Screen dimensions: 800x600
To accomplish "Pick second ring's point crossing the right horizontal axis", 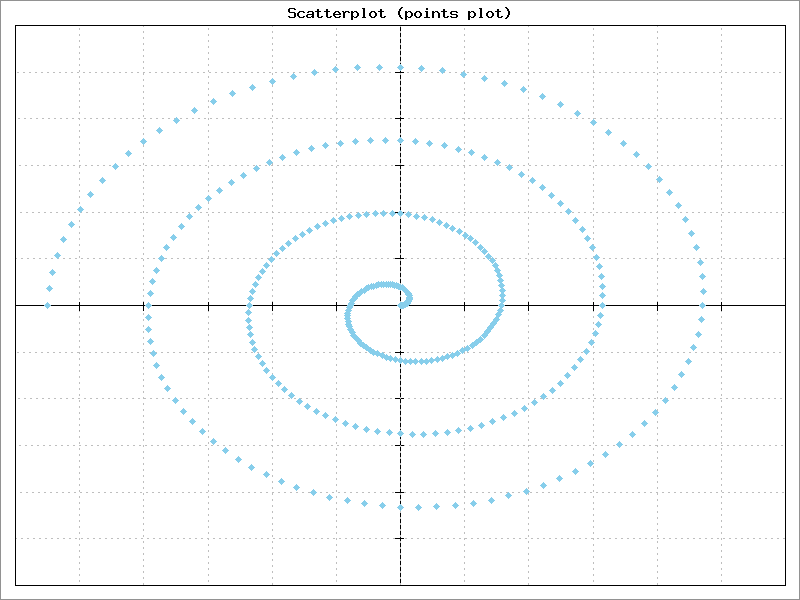I will 602,305.
